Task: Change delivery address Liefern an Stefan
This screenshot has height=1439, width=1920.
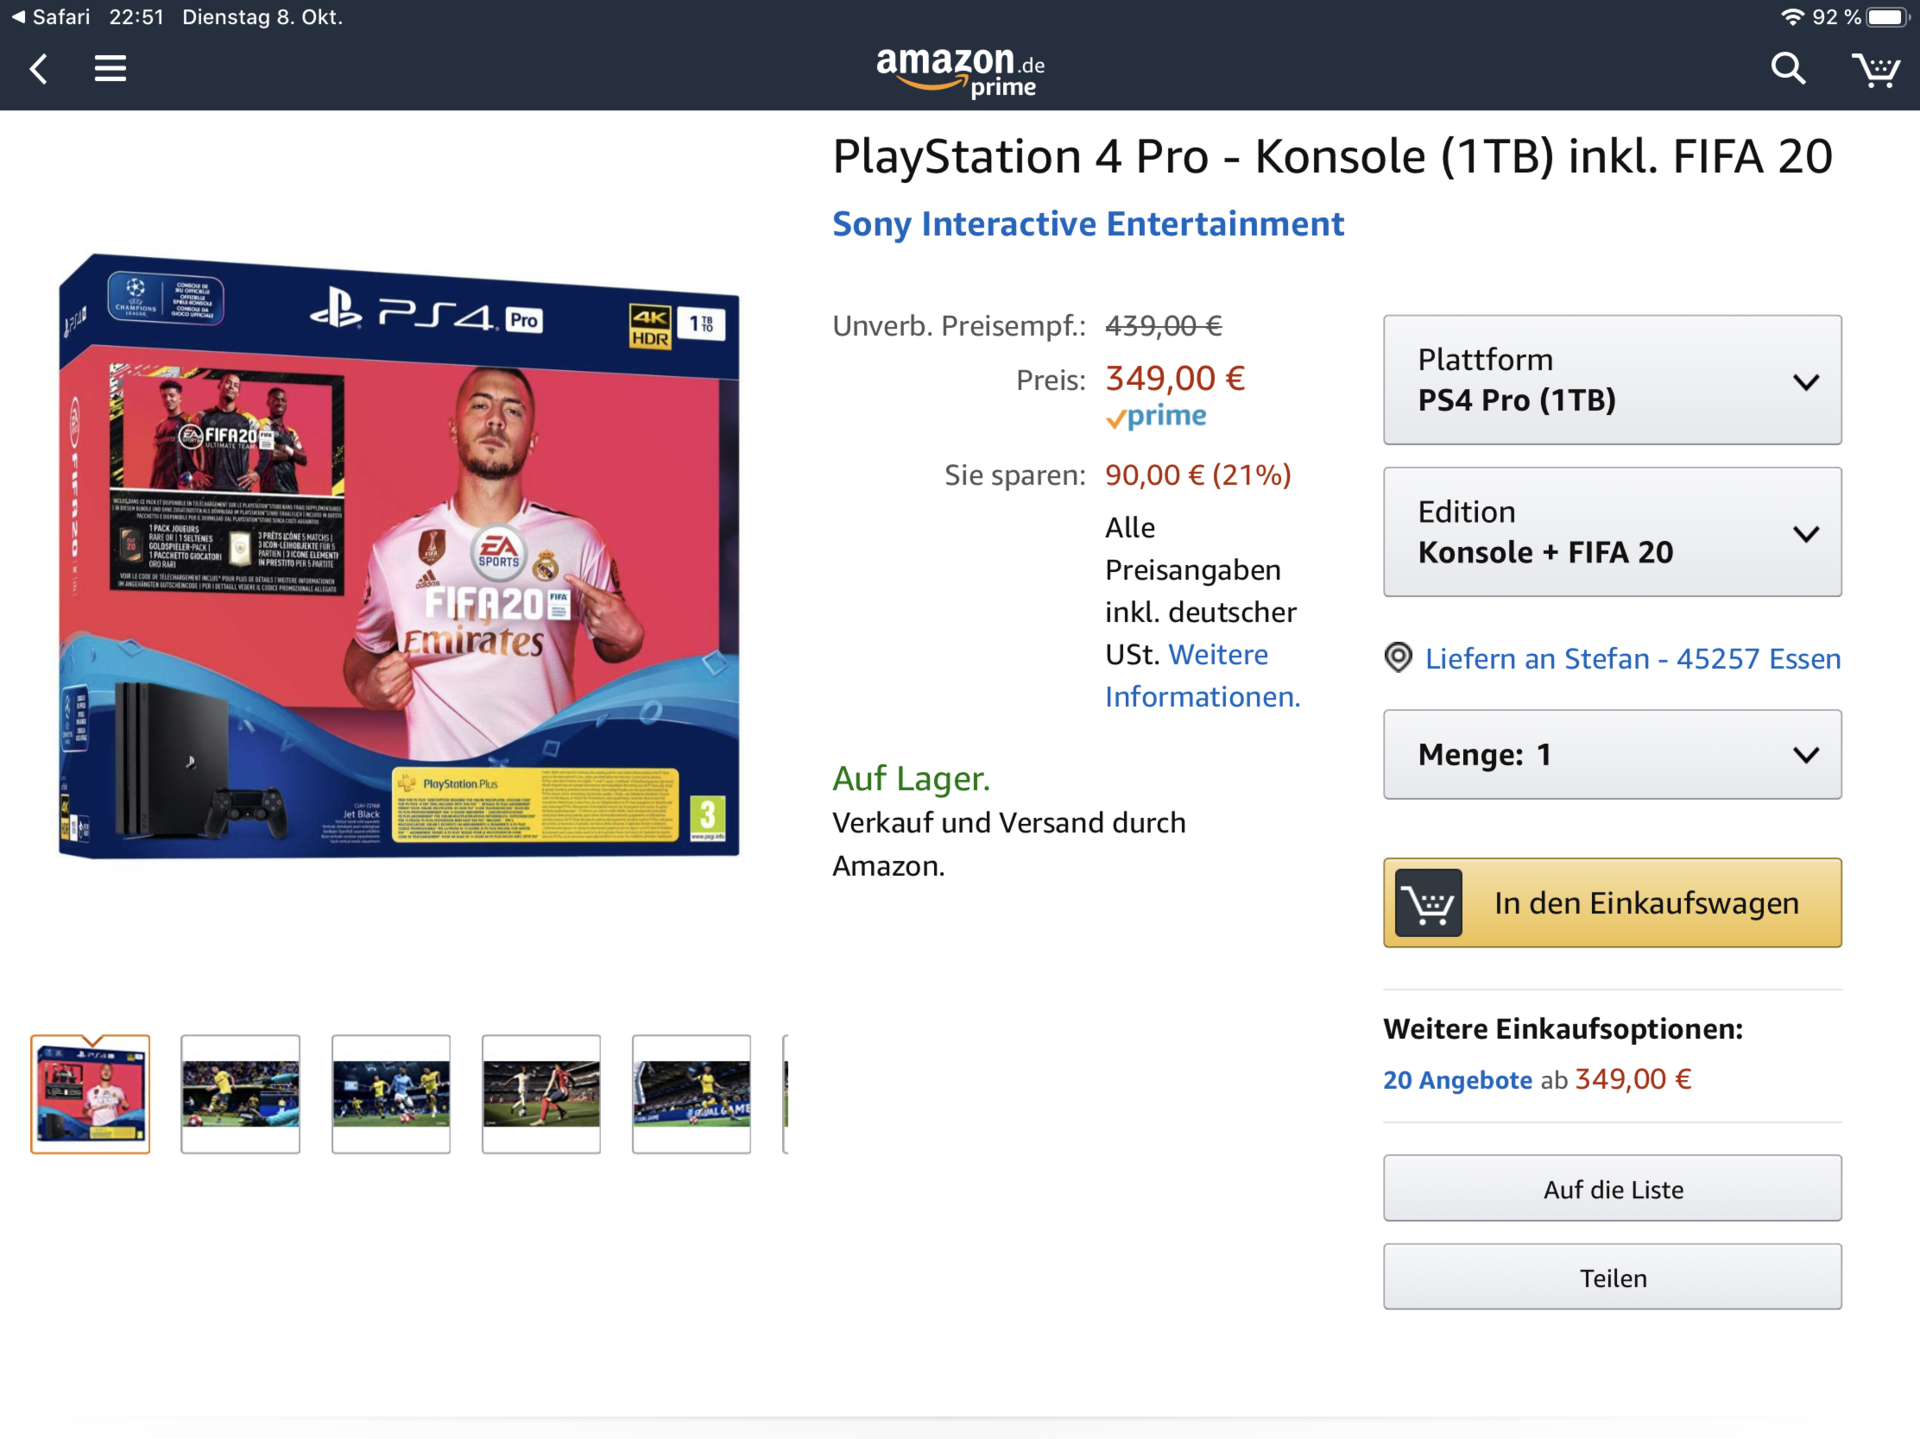Action: pos(1632,659)
